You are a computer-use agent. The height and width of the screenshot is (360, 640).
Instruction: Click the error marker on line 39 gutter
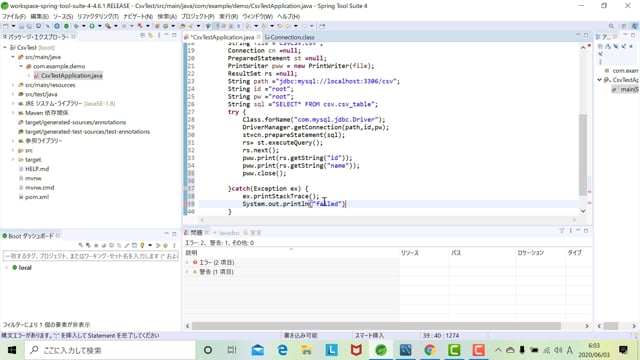click(x=186, y=204)
